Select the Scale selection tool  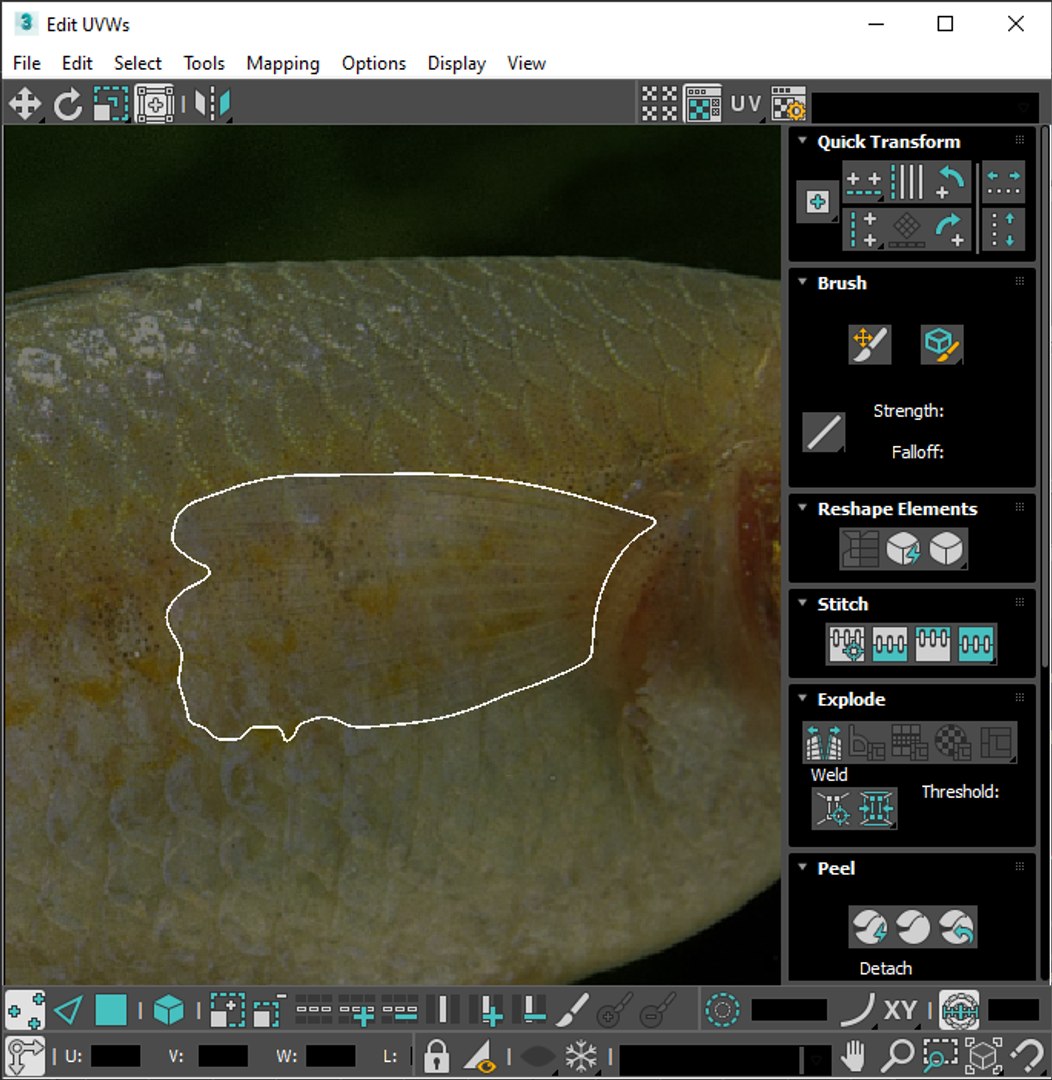(x=111, y=105)
